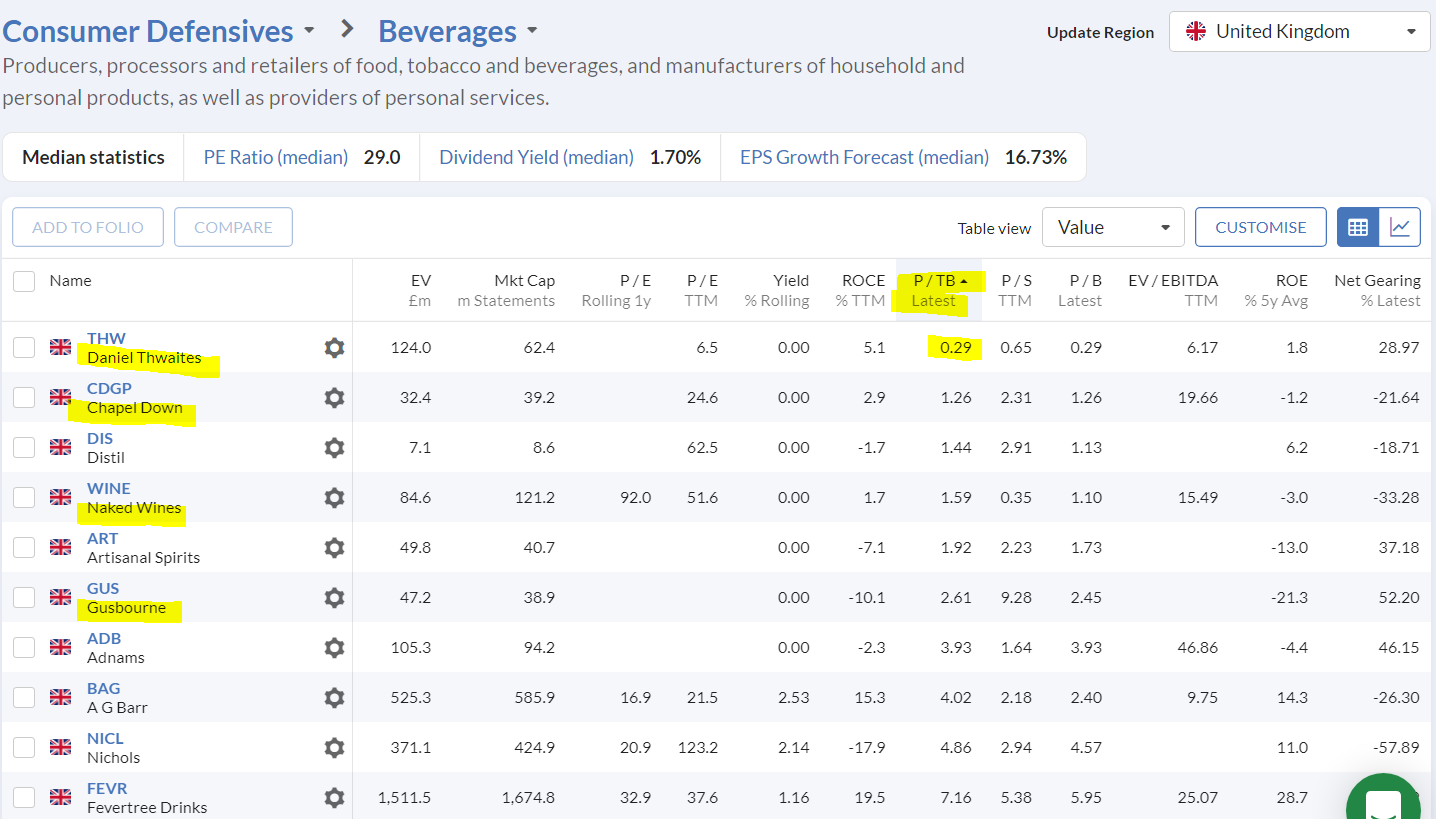Open settings gear for Artisanal Spirits row

(x=334, y=548)
